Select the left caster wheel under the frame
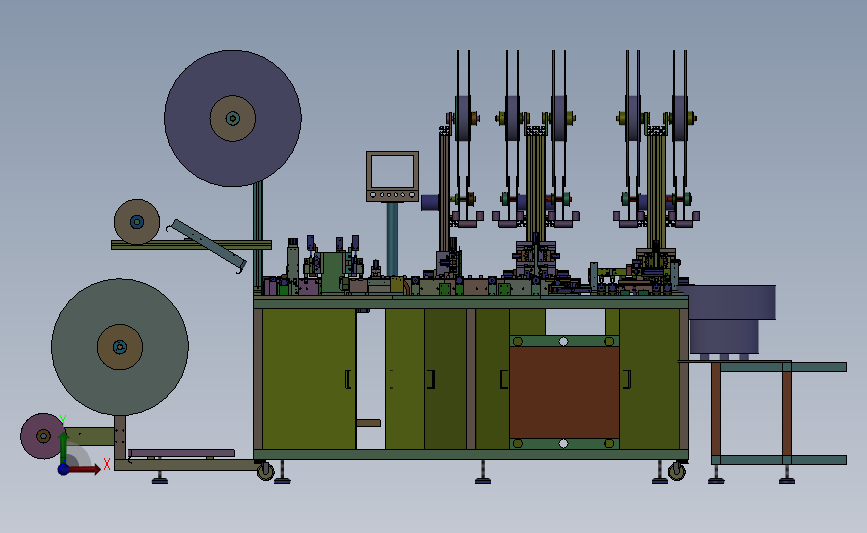The height and width of the screenshot is (533, 867). pyautogui.click(x=266, y=471)
